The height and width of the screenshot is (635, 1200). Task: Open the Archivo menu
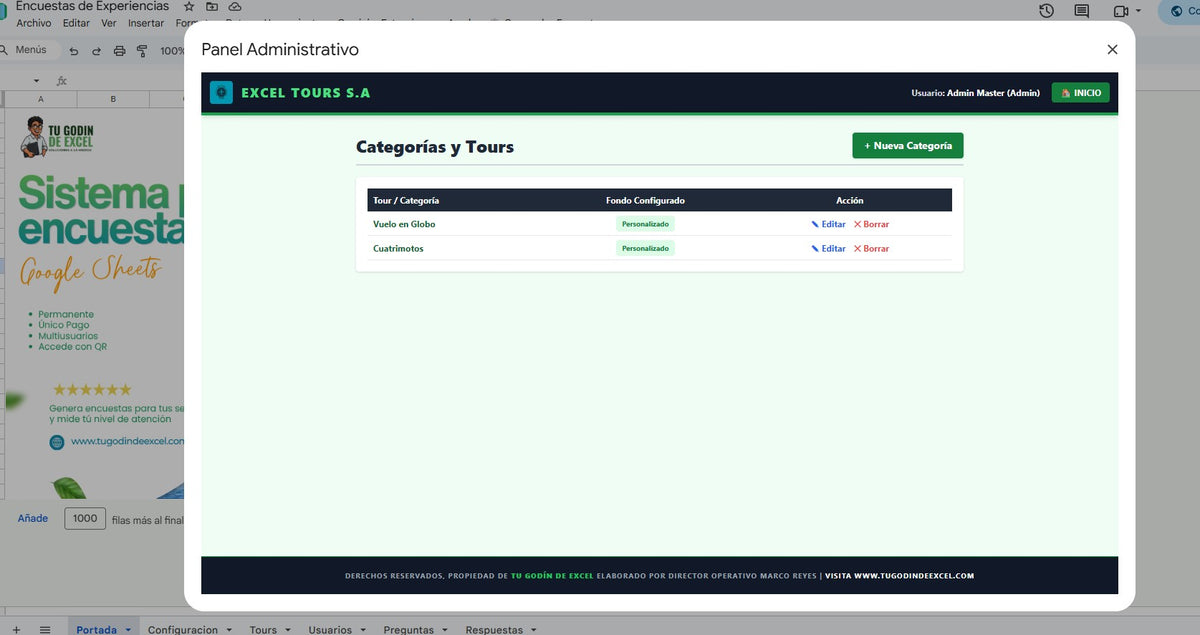[34, 23]
